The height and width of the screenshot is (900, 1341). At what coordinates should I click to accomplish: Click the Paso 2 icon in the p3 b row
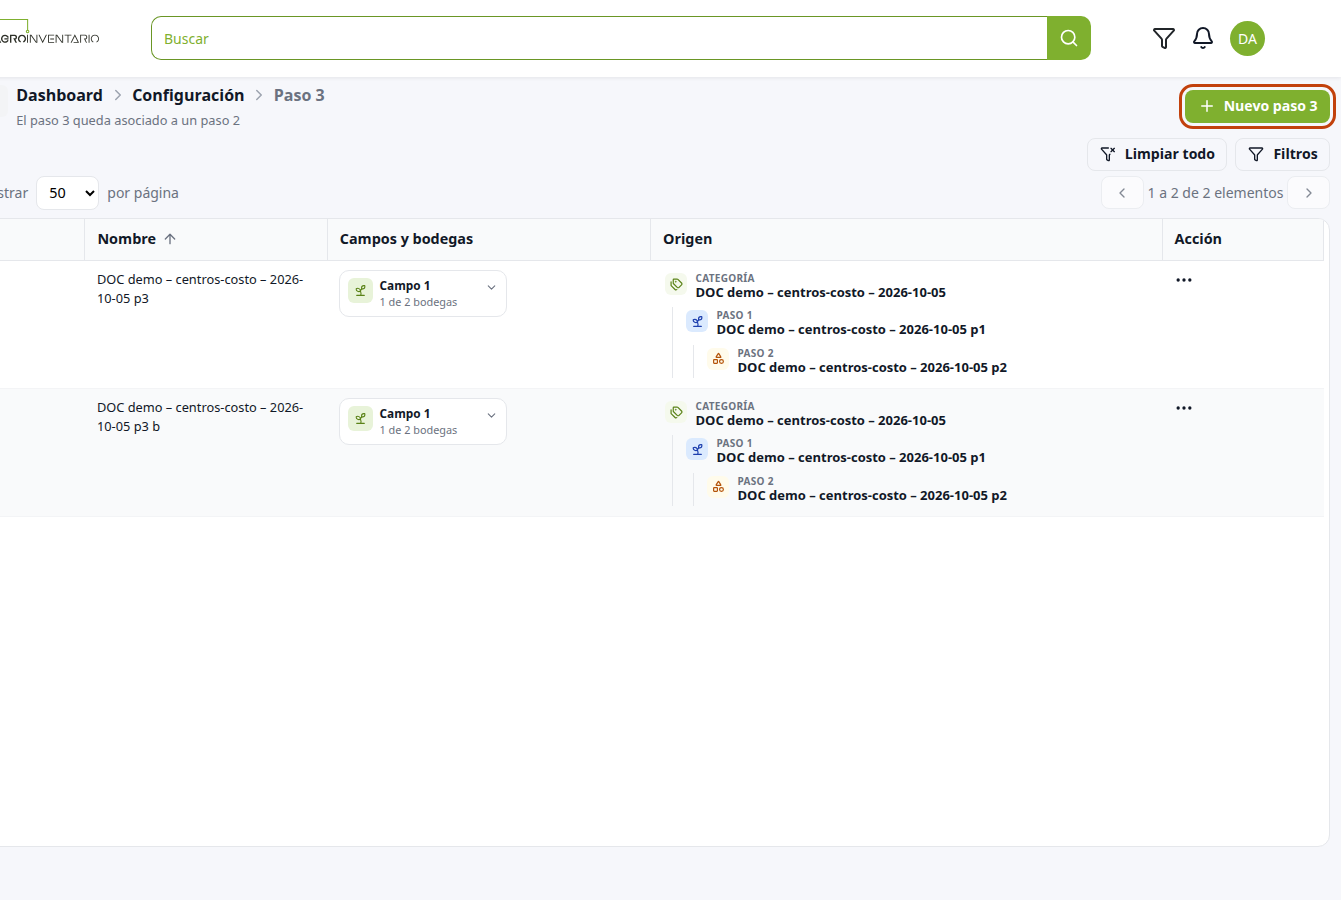pos(718,487)
